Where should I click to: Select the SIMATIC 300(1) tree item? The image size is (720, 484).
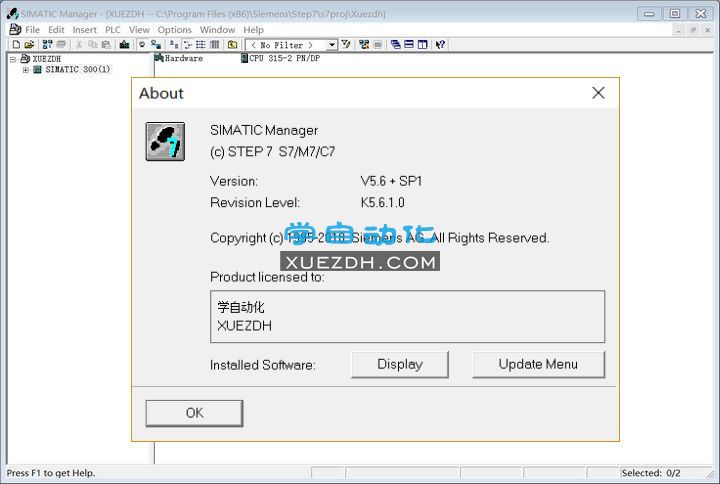click(78, 69)
